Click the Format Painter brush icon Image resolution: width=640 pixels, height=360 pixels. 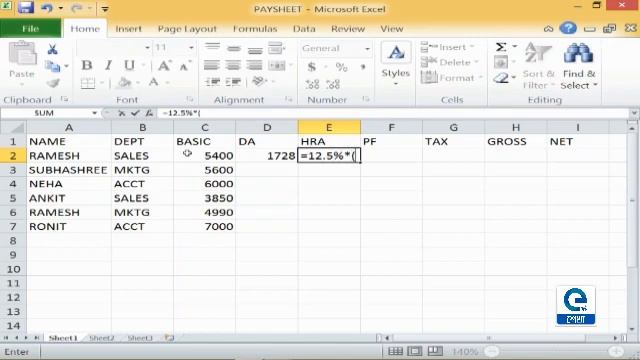click(52, 83)
